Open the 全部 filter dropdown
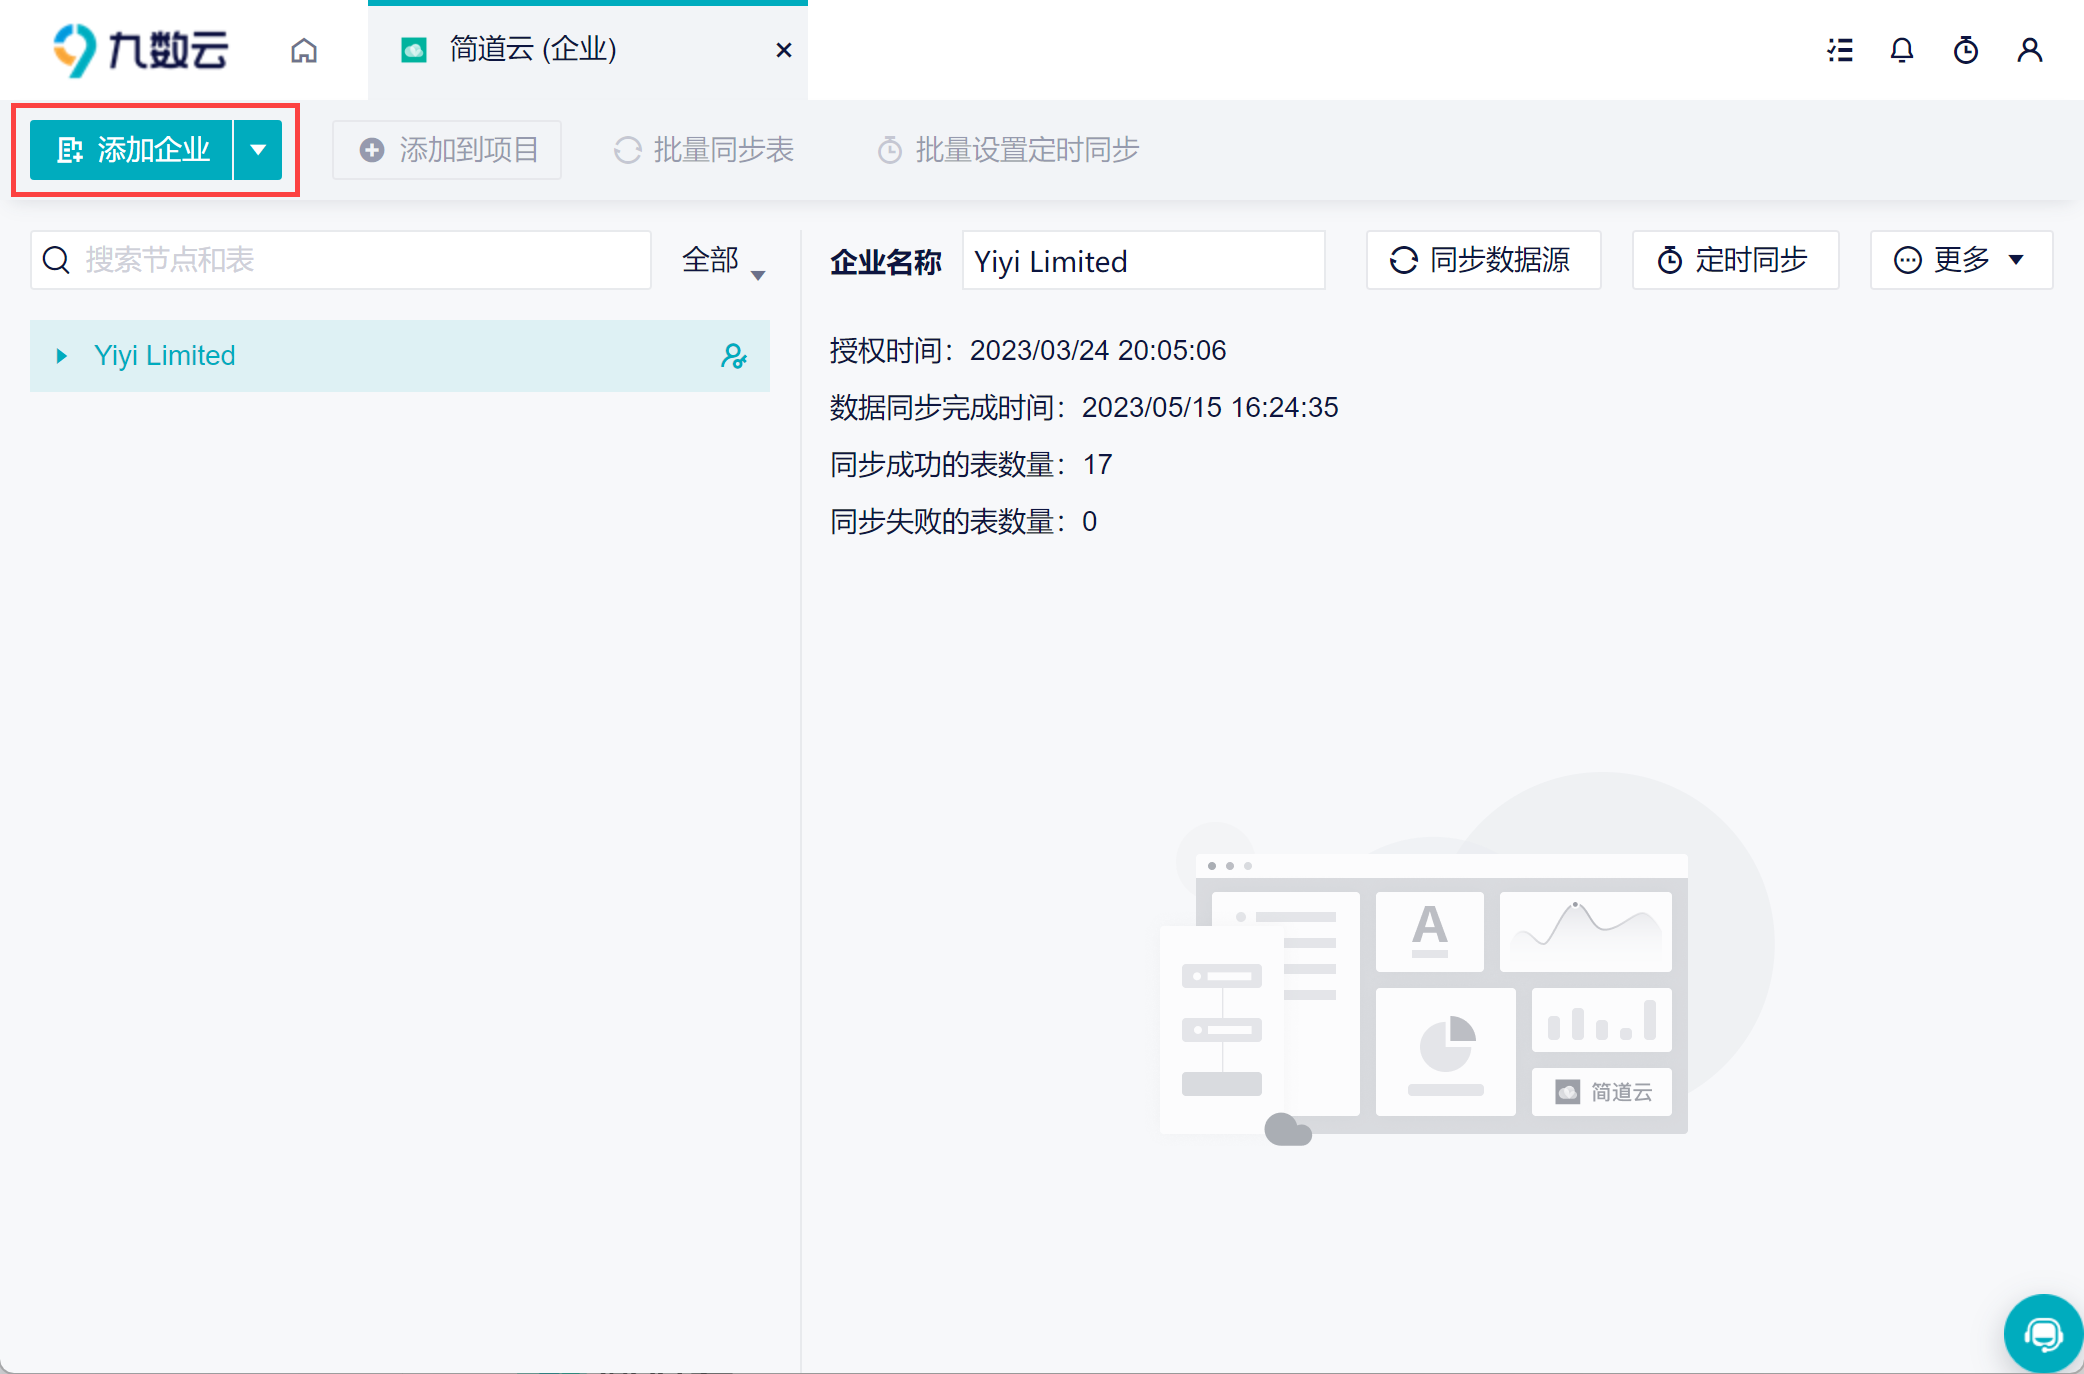Viewport: 2084px width, 1374px height. click(x=723, y=261)
